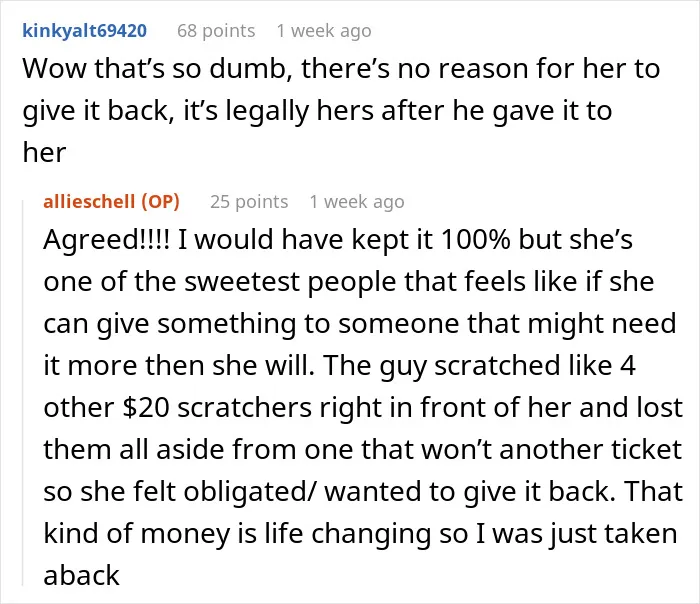
Task: Open the kinkyalt69420 user profile
Action: tap(84, 31)
